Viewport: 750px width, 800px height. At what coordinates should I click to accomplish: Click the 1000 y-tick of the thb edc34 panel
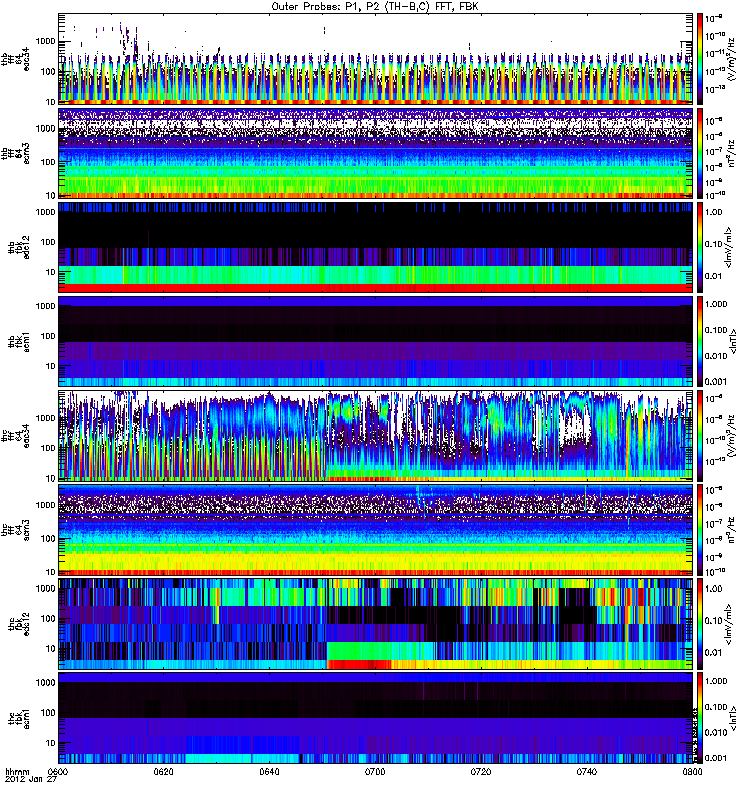click(46, 41)
